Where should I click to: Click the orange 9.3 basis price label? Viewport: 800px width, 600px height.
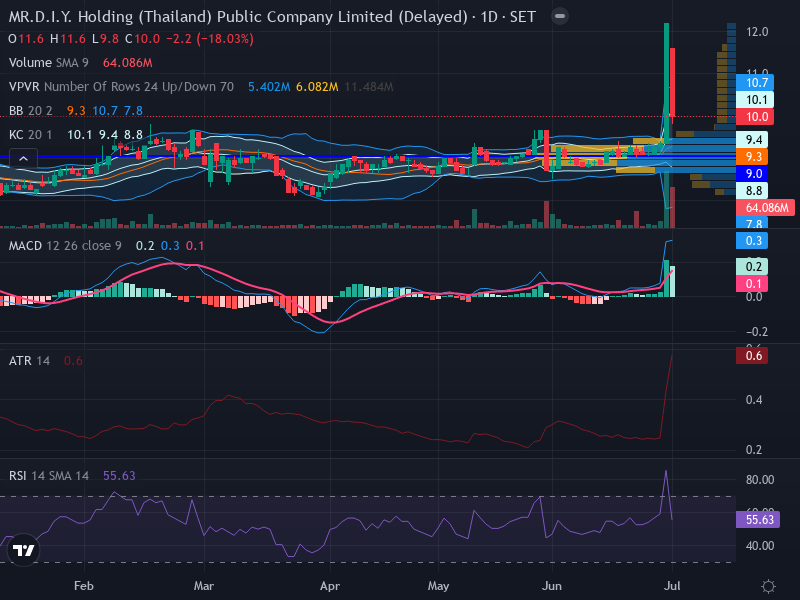[752, 157]
